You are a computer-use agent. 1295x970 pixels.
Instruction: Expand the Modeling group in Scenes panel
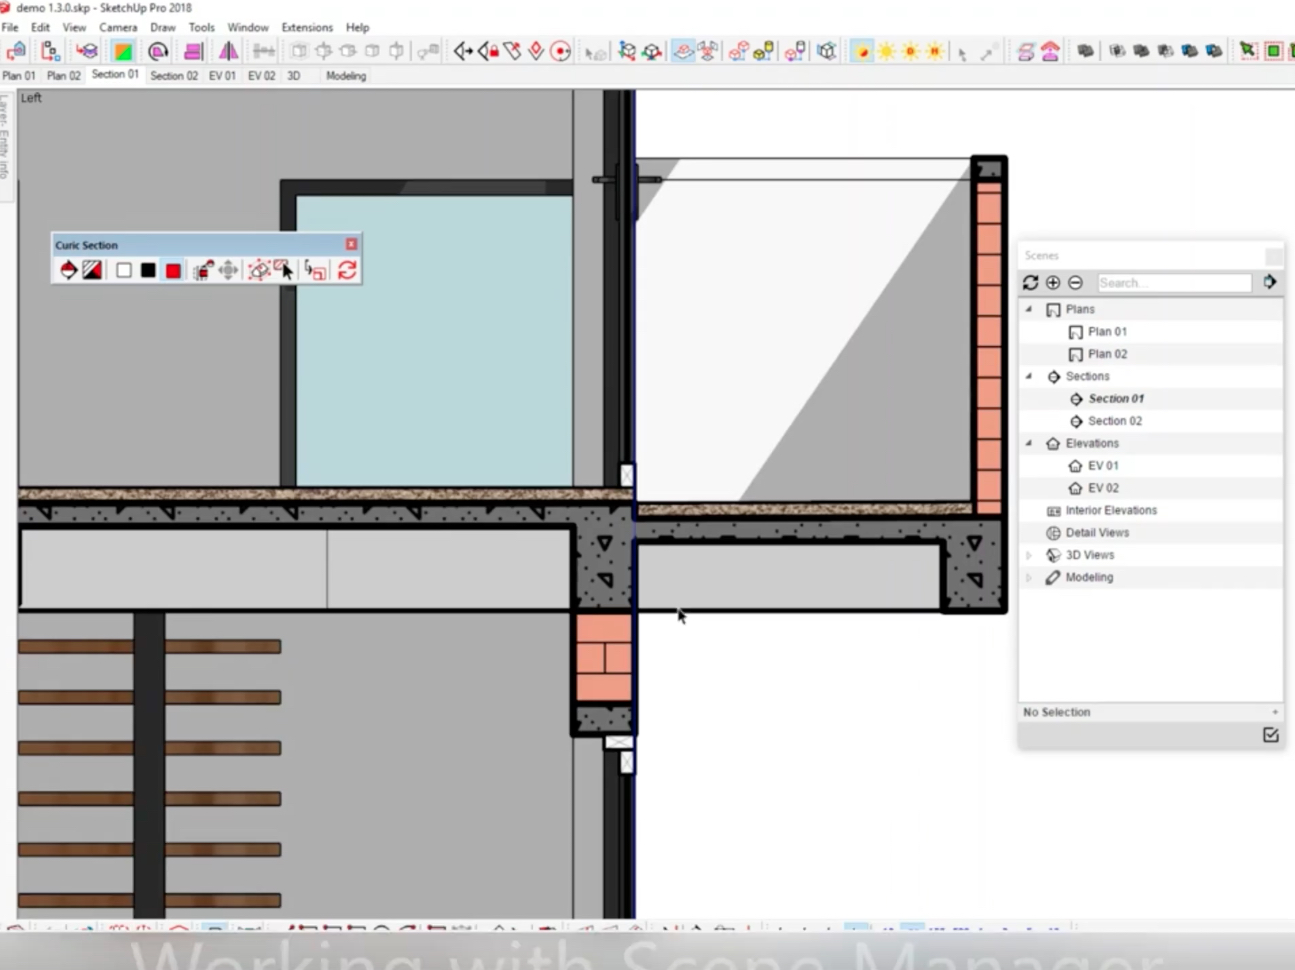(x=1029, y=577)
